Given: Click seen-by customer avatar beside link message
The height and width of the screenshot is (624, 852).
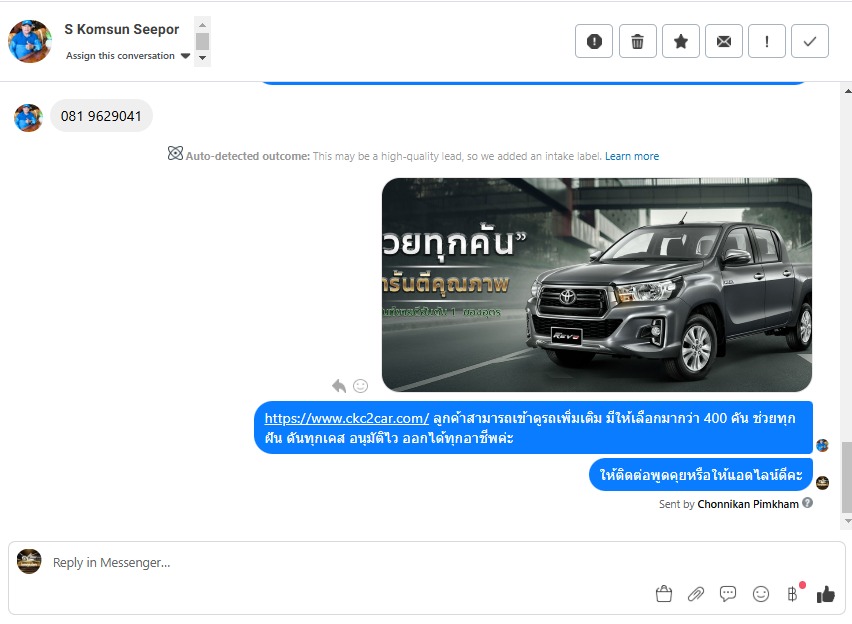Looking at the screenshot, I should click(822, 446).
